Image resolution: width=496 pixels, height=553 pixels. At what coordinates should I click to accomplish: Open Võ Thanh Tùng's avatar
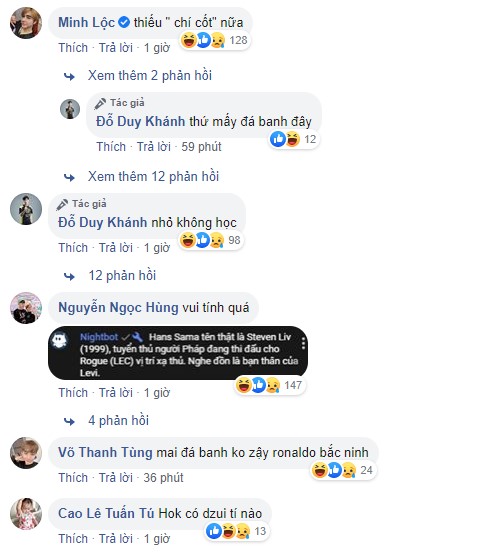click(26, 453)
